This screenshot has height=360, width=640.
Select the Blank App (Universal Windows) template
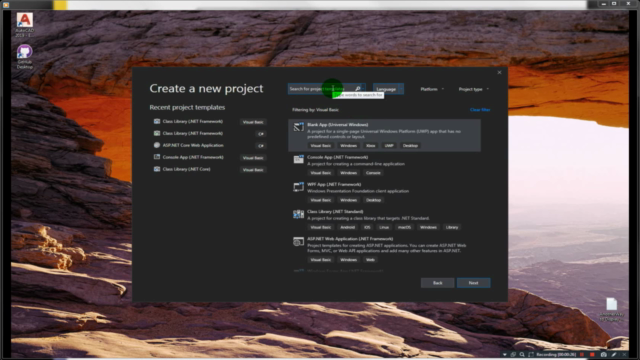click(384, 135)
